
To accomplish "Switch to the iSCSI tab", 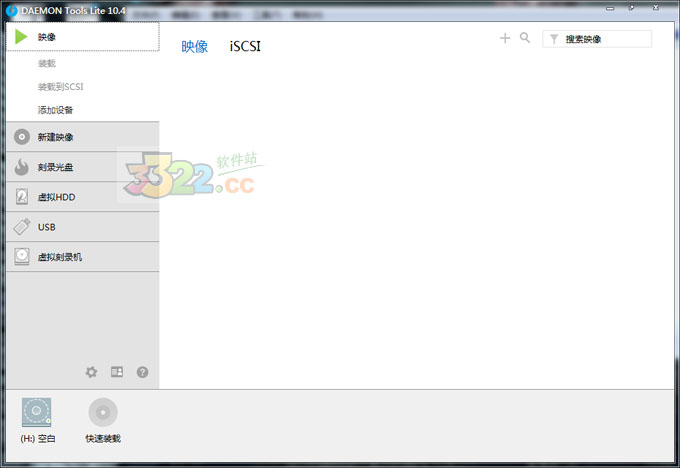I will [x=245, y=46].
